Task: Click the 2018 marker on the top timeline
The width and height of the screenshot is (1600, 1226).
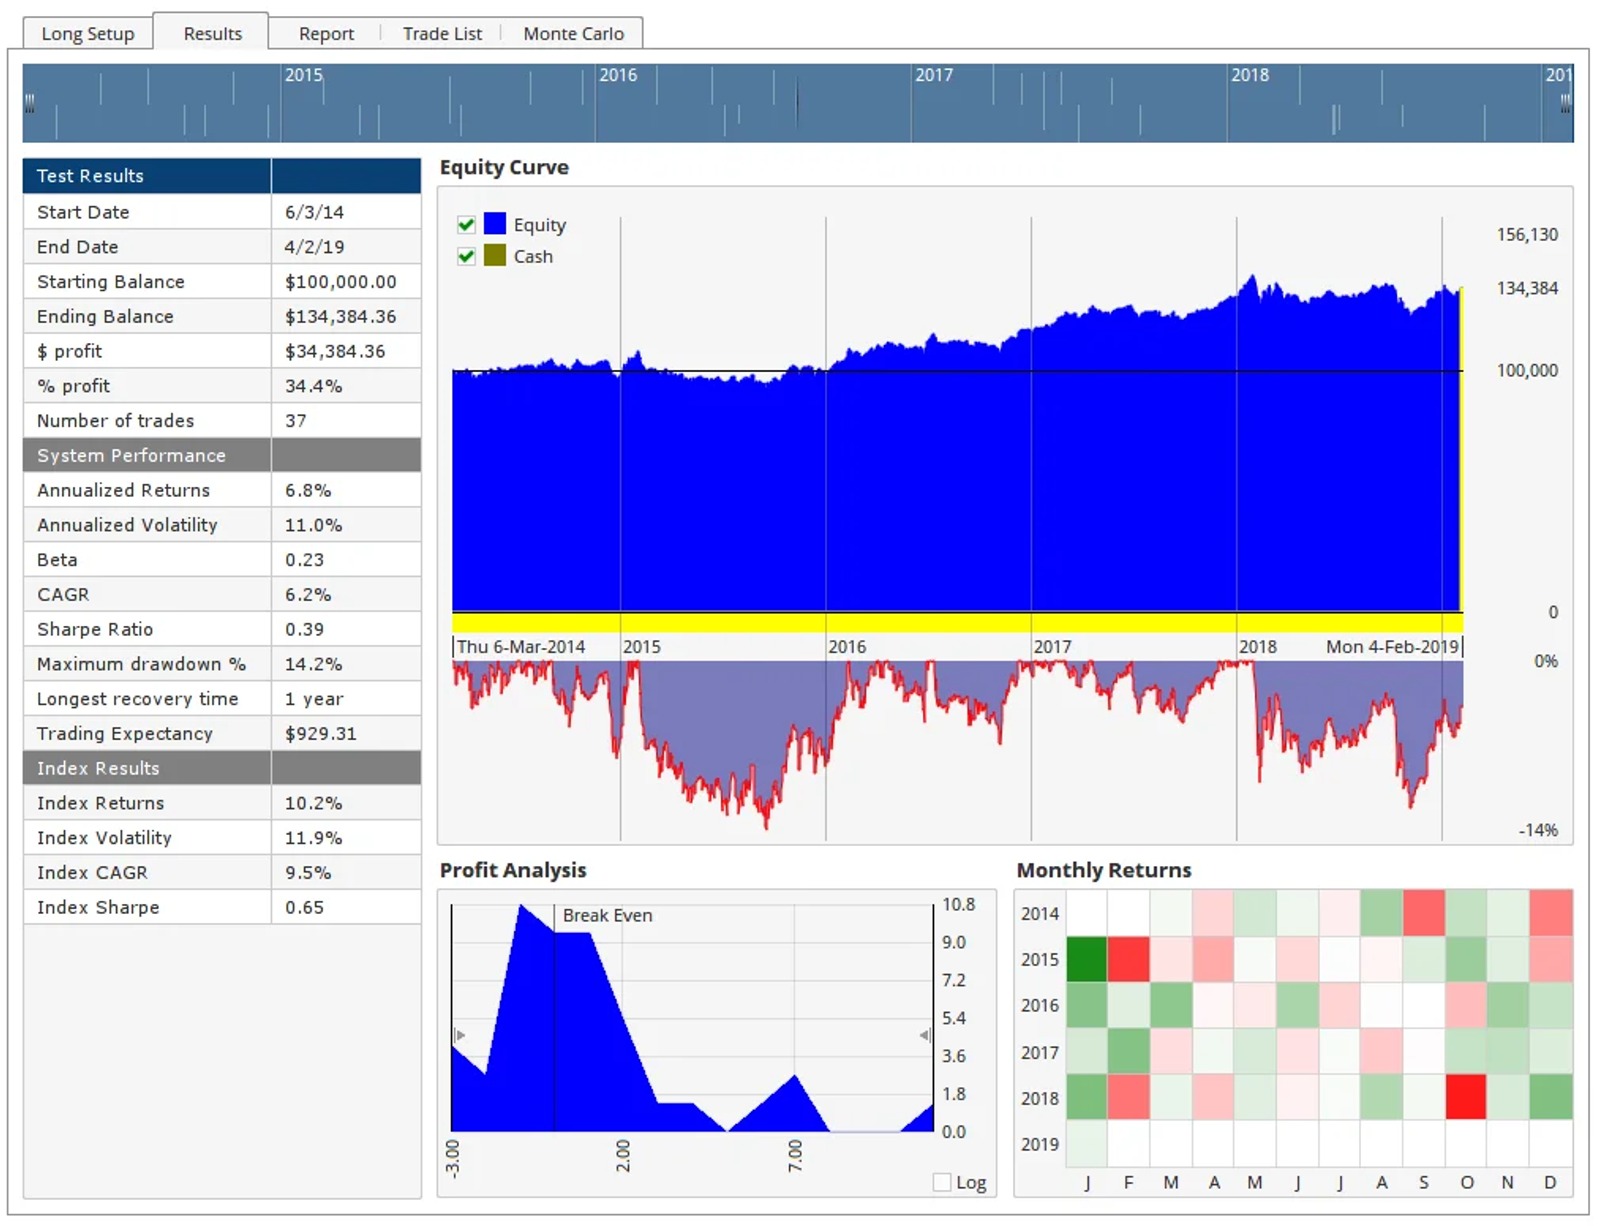Action: click(1249, 75)
